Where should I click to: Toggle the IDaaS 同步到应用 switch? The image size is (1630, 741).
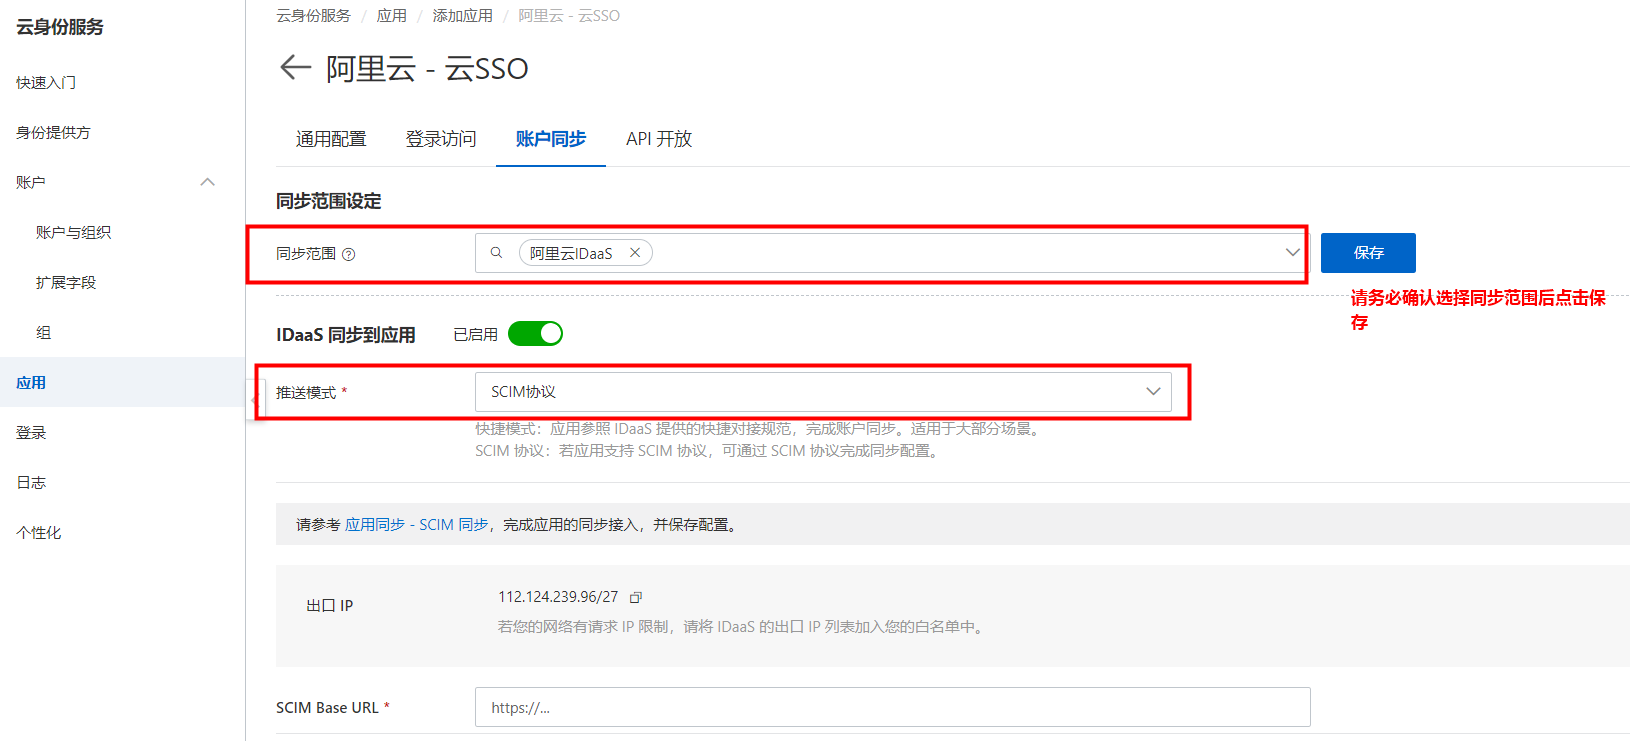point(535,334)
